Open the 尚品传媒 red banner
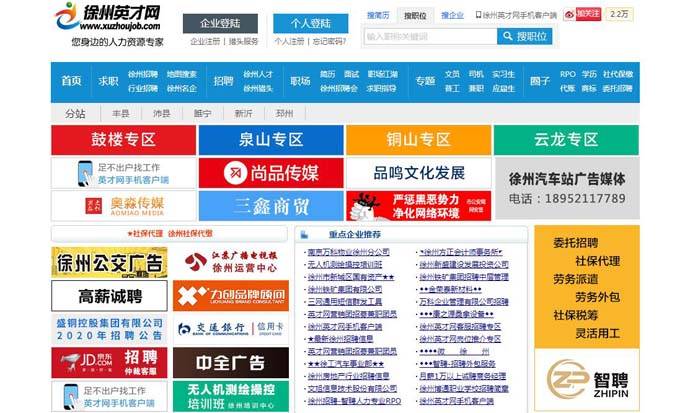690x413 pixels. [x=271, y=173]
